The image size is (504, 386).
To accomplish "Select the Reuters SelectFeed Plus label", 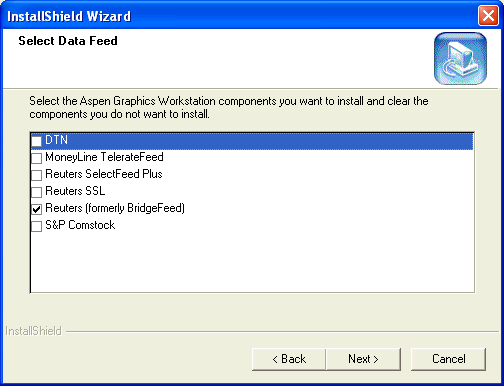I will point(104,174).
